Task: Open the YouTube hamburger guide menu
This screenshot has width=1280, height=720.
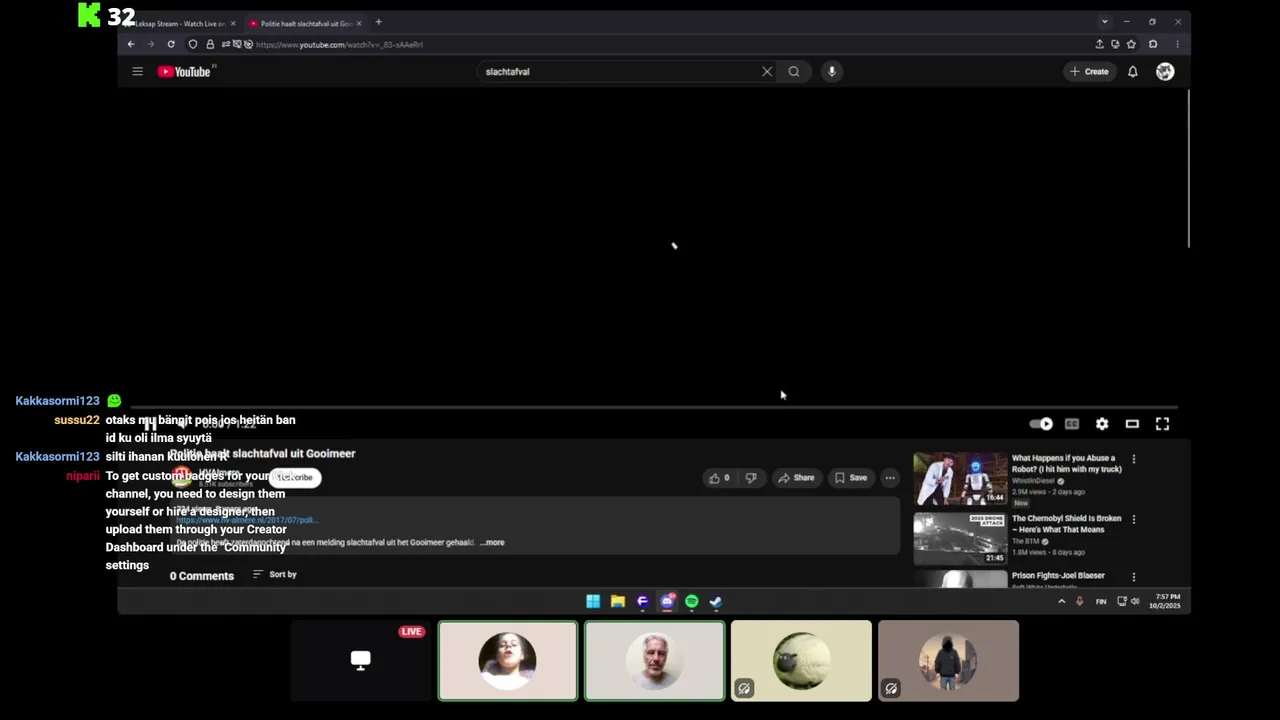Action: 137,71
